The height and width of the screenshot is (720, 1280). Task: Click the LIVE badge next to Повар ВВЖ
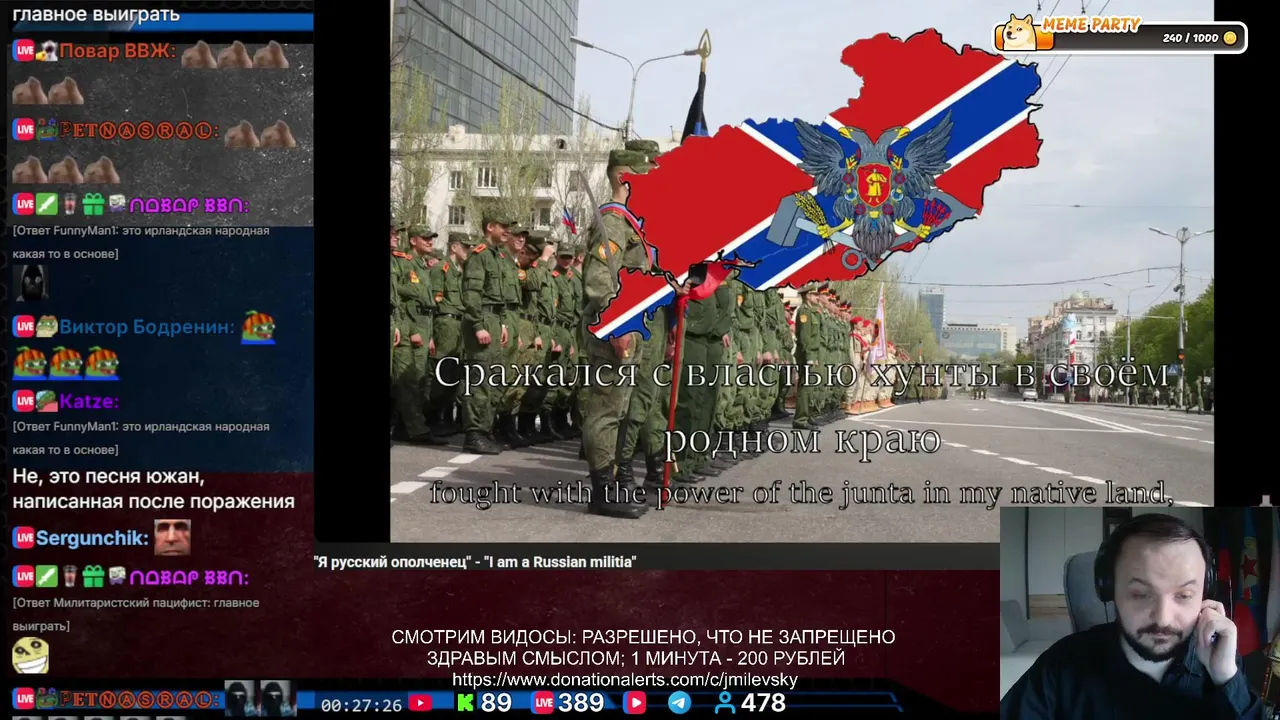point(23,51)
